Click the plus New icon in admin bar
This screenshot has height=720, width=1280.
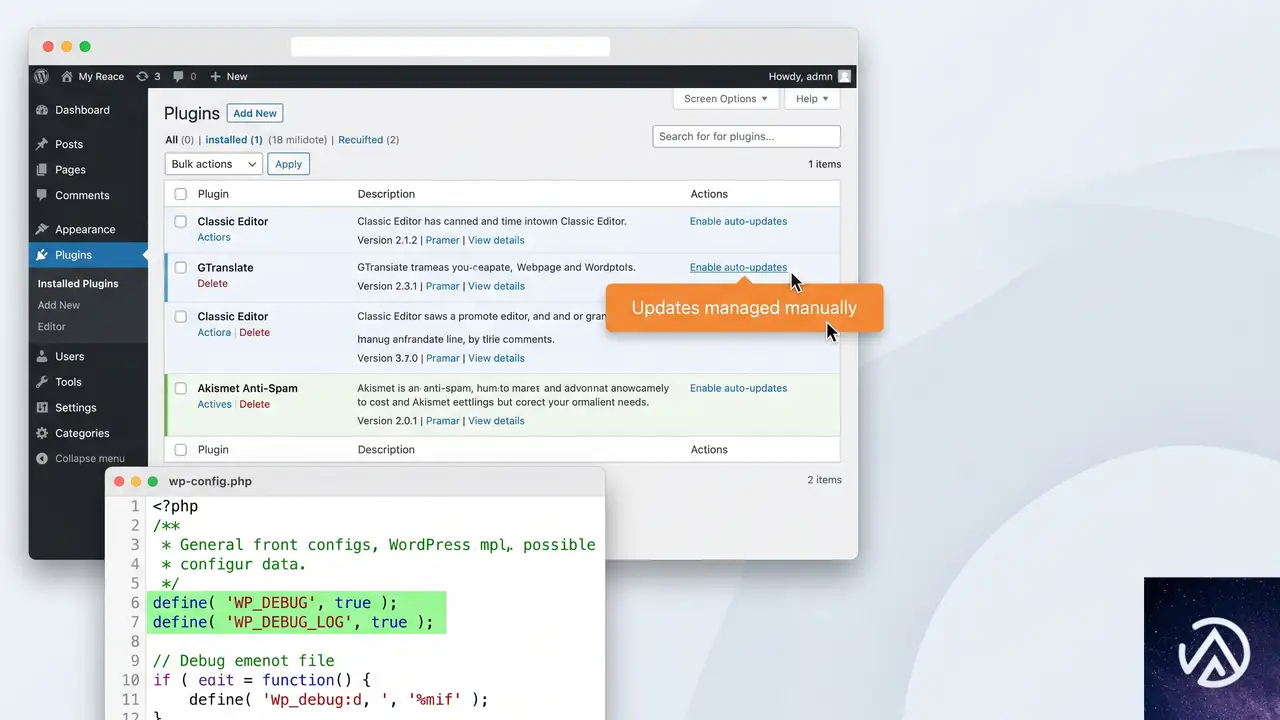point(215,76)
